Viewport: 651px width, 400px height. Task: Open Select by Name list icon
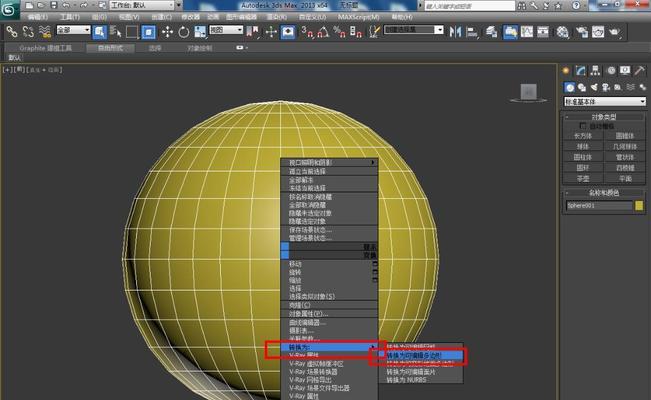pyautogui.click(x=116, y=32)
